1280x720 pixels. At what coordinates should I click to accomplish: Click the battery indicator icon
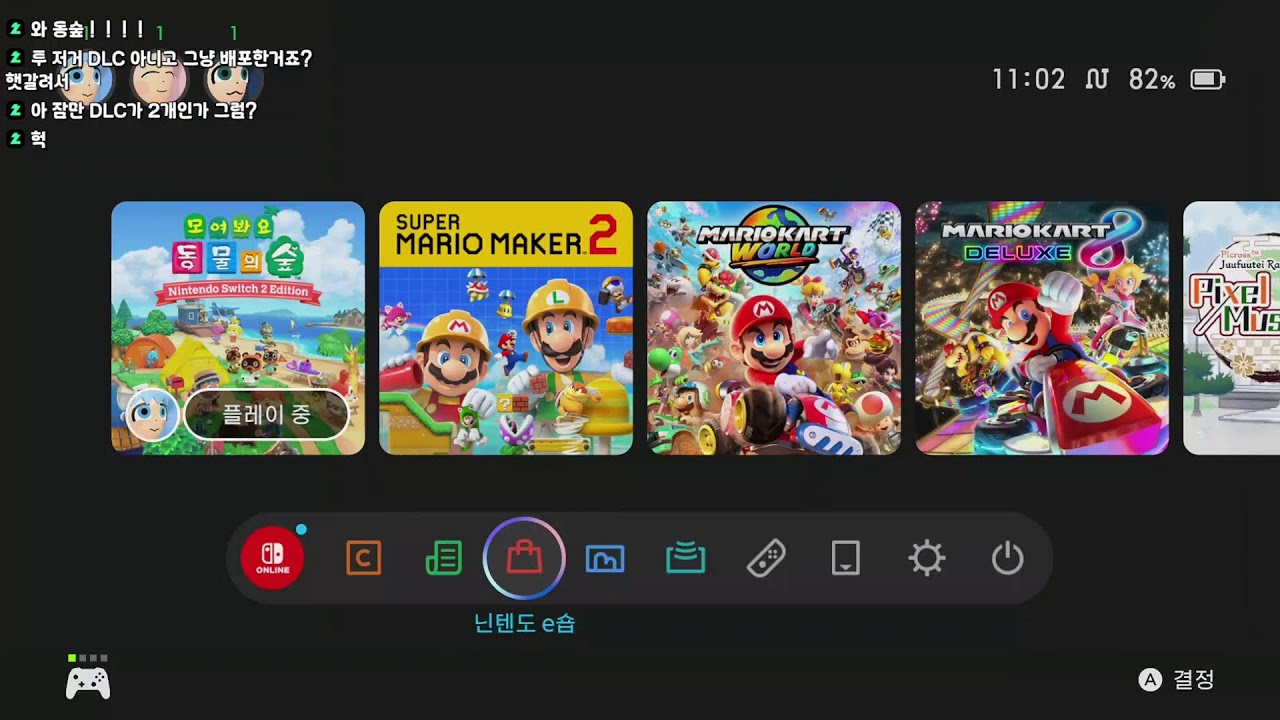point(1208,79)
